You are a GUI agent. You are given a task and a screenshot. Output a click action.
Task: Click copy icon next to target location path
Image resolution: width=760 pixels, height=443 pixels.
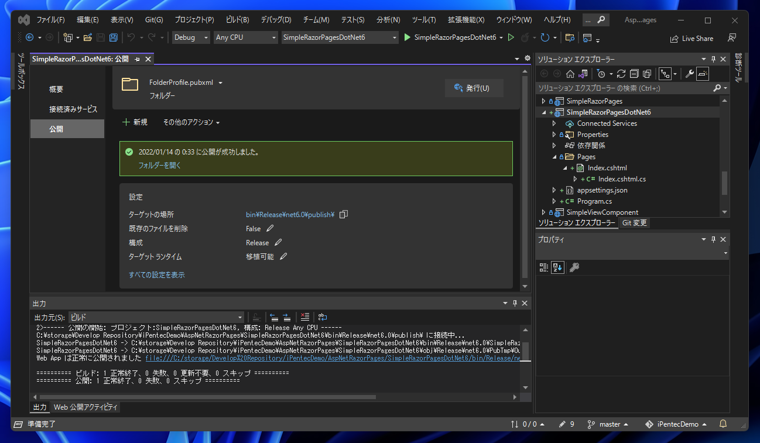click(x=344, y=214)
